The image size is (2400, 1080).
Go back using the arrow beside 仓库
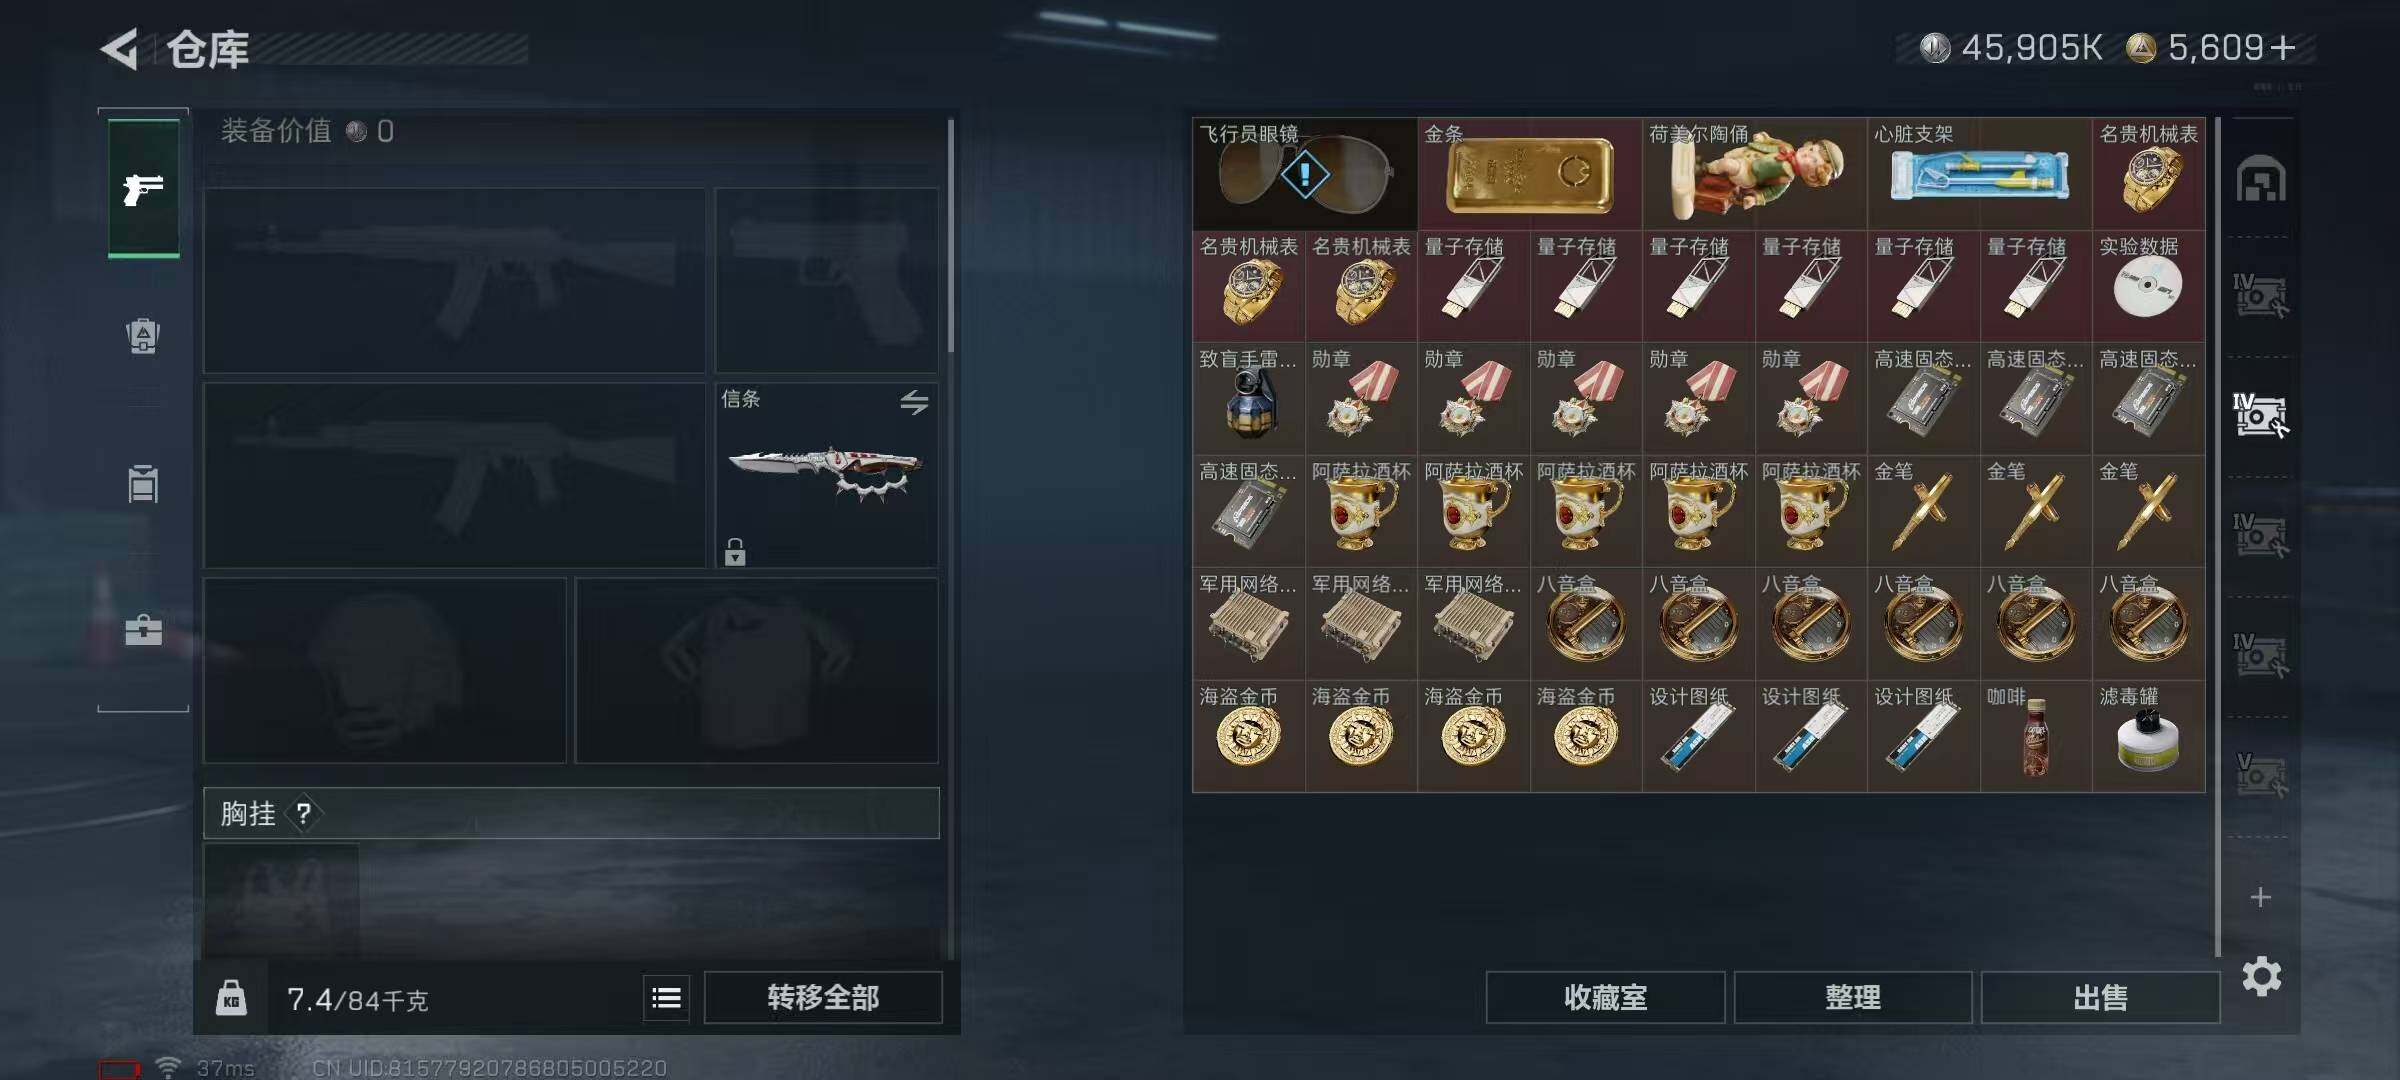click(x=120, y=49)
